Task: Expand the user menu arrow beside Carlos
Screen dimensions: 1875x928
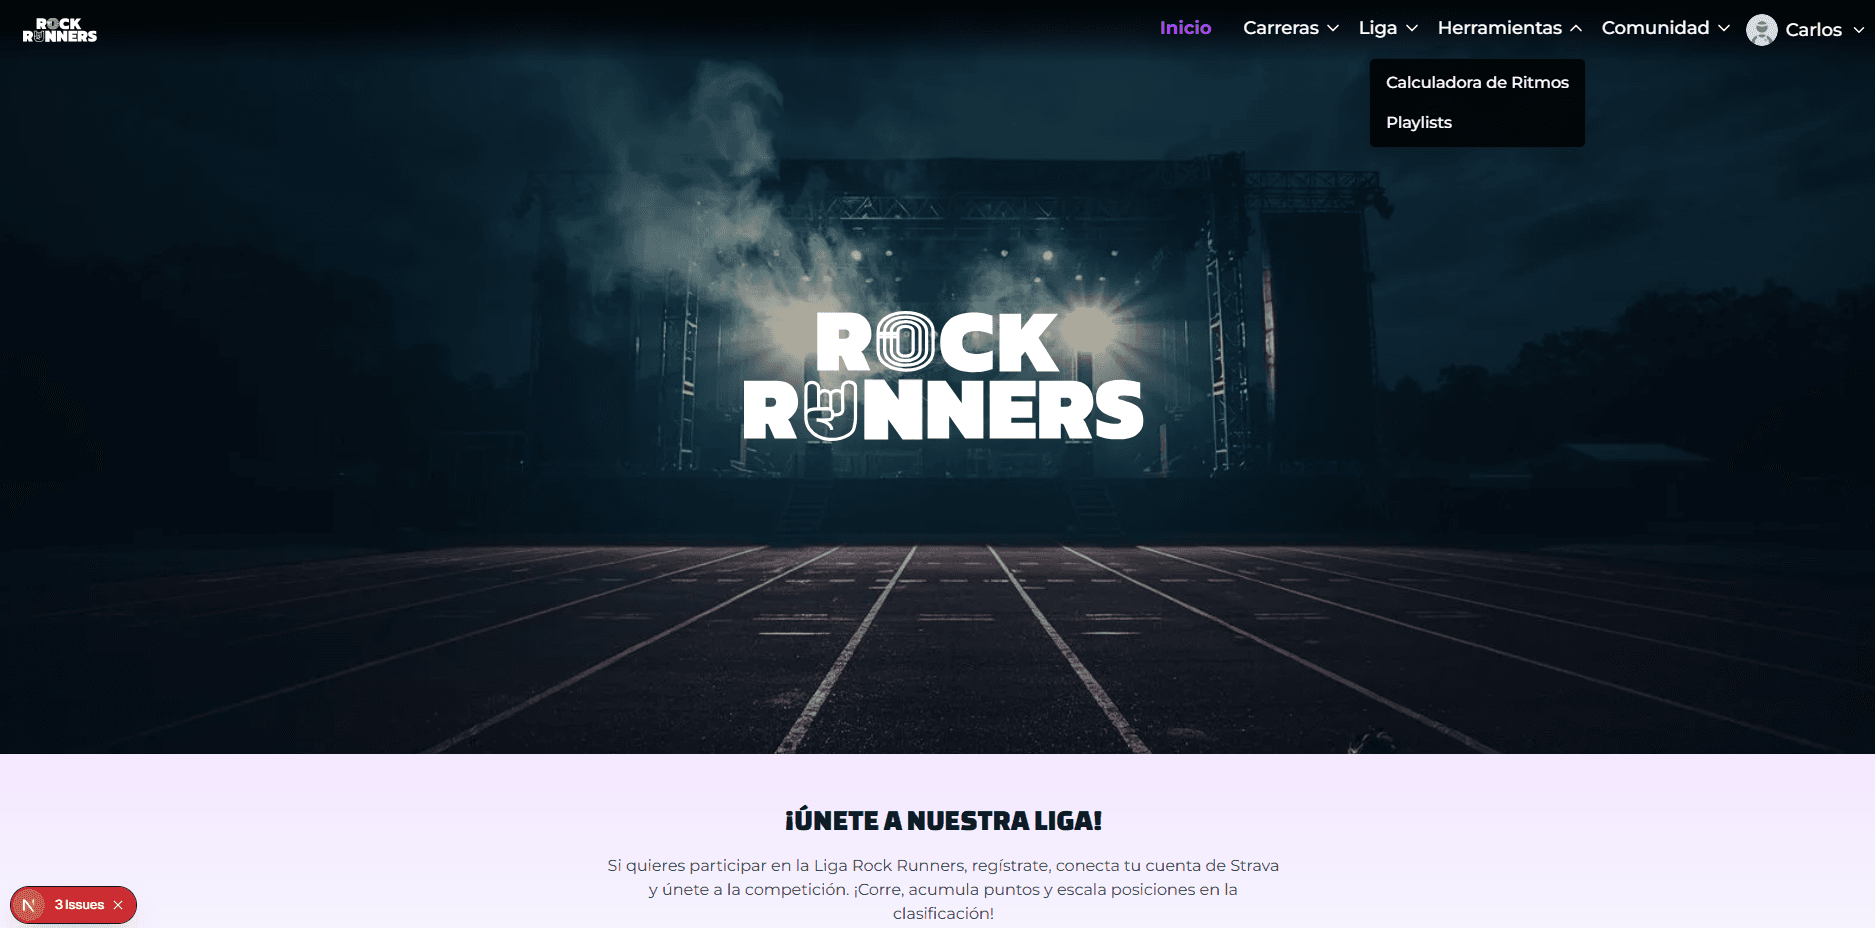Action: click(1859, 30)
